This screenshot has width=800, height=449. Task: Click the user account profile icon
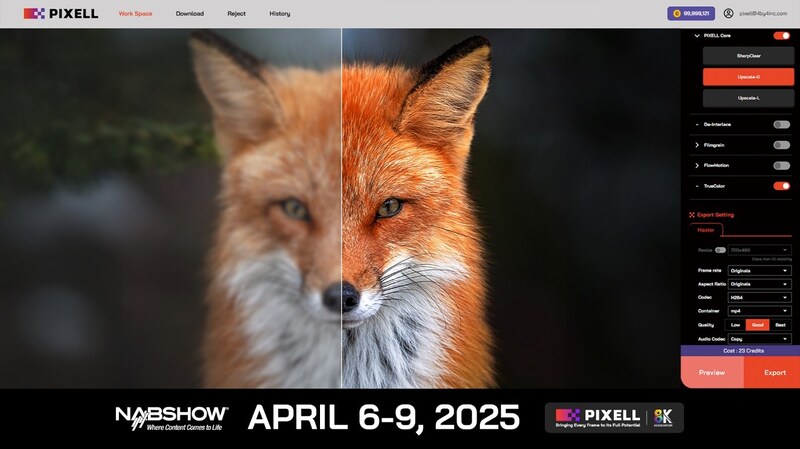(728, 14)
